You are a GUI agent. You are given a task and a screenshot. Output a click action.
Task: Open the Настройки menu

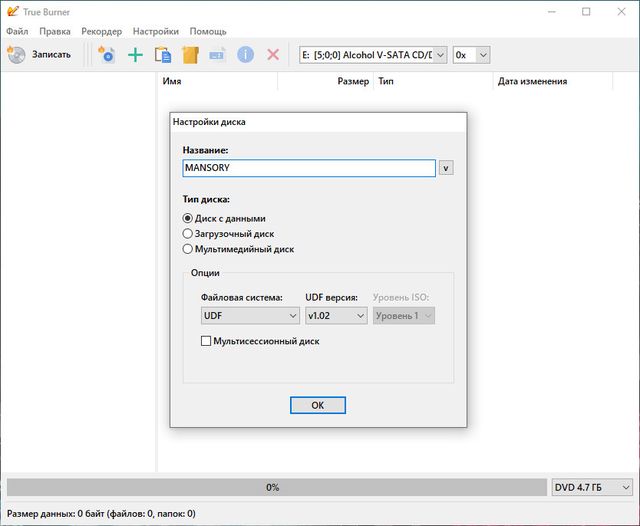tap(156, 31)
